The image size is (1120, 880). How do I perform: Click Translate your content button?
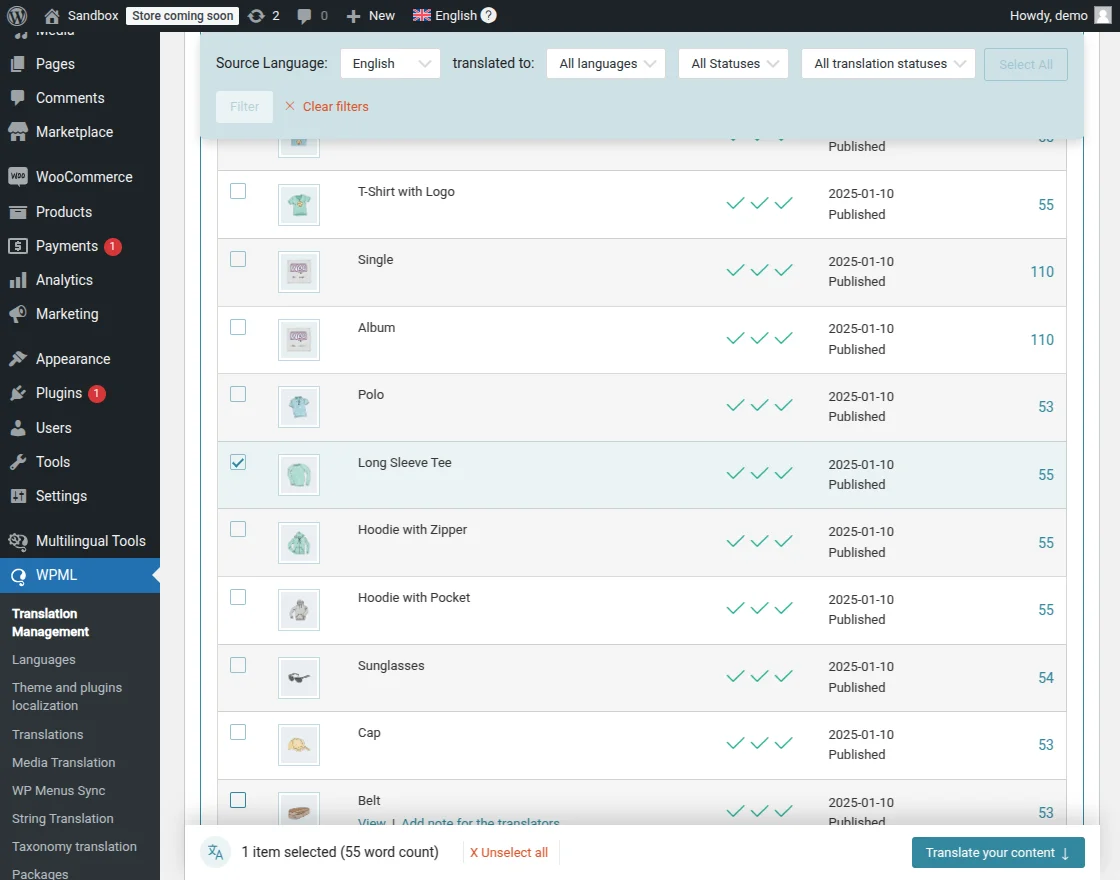point(997,853)
